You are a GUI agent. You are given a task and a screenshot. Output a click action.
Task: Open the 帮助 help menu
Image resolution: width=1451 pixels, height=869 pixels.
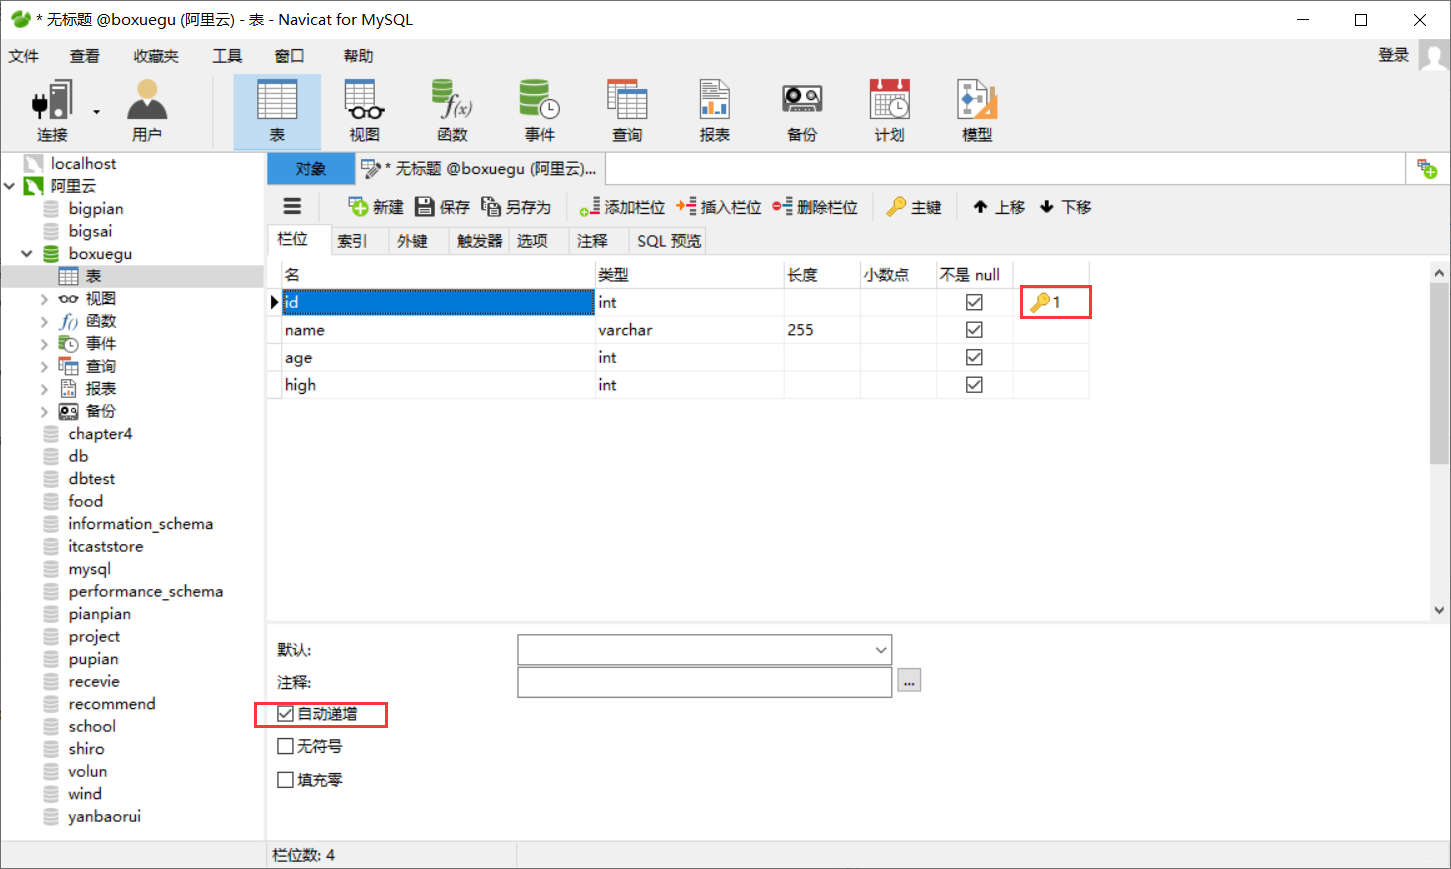(x=358, y=56)
